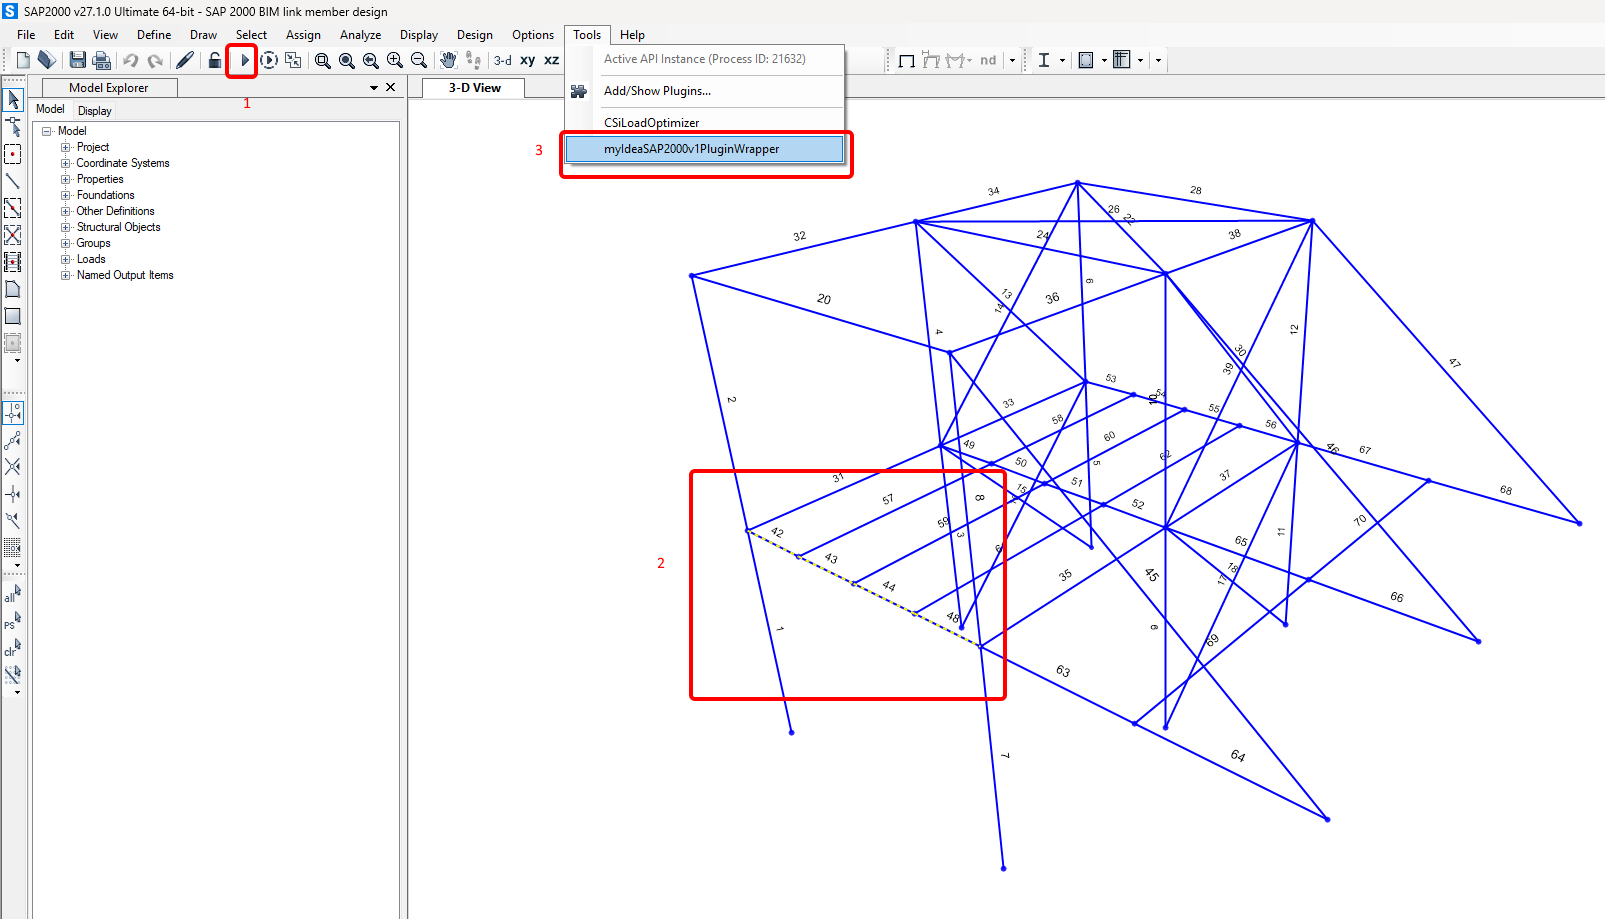Expand the Groups tree node

[66, 243]
